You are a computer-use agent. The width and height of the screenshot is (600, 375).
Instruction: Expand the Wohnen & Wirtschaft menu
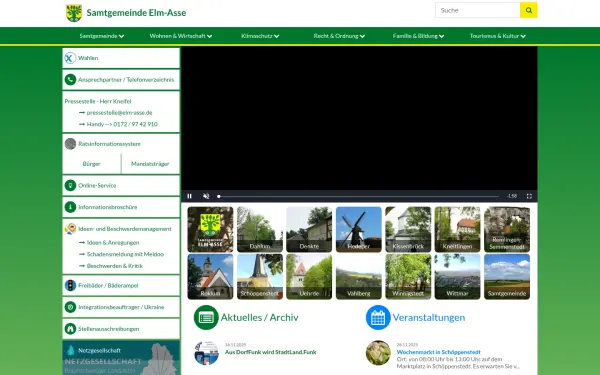click(x=181, y=36)
